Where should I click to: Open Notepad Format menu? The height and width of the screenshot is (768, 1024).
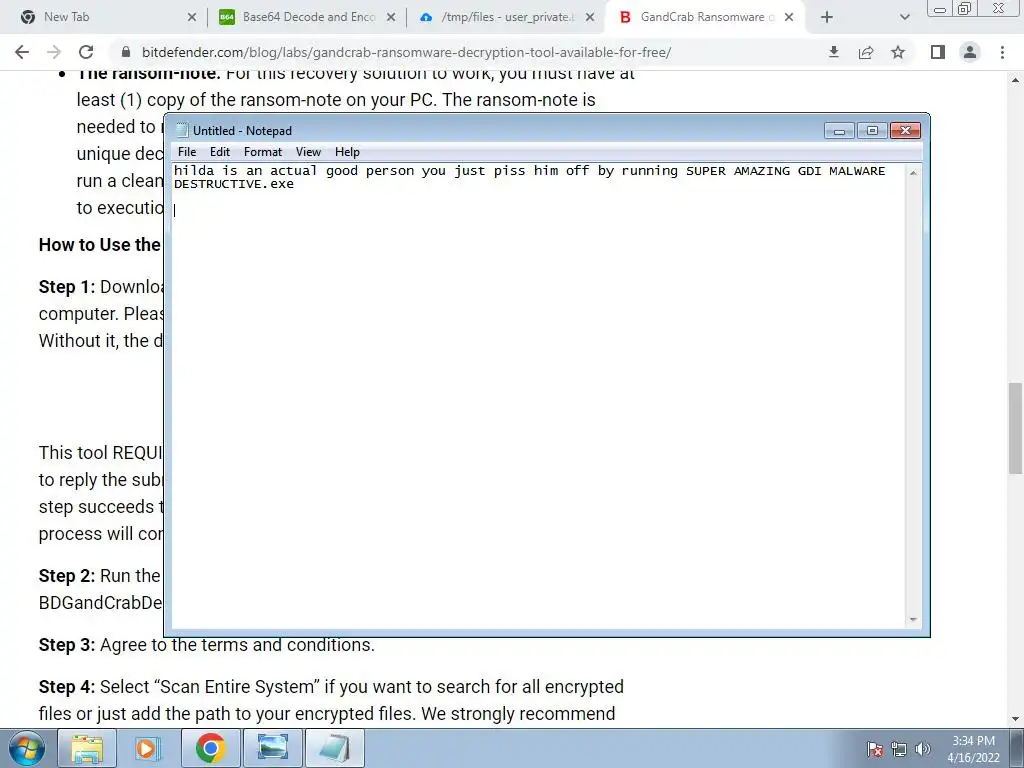(263, 152)
